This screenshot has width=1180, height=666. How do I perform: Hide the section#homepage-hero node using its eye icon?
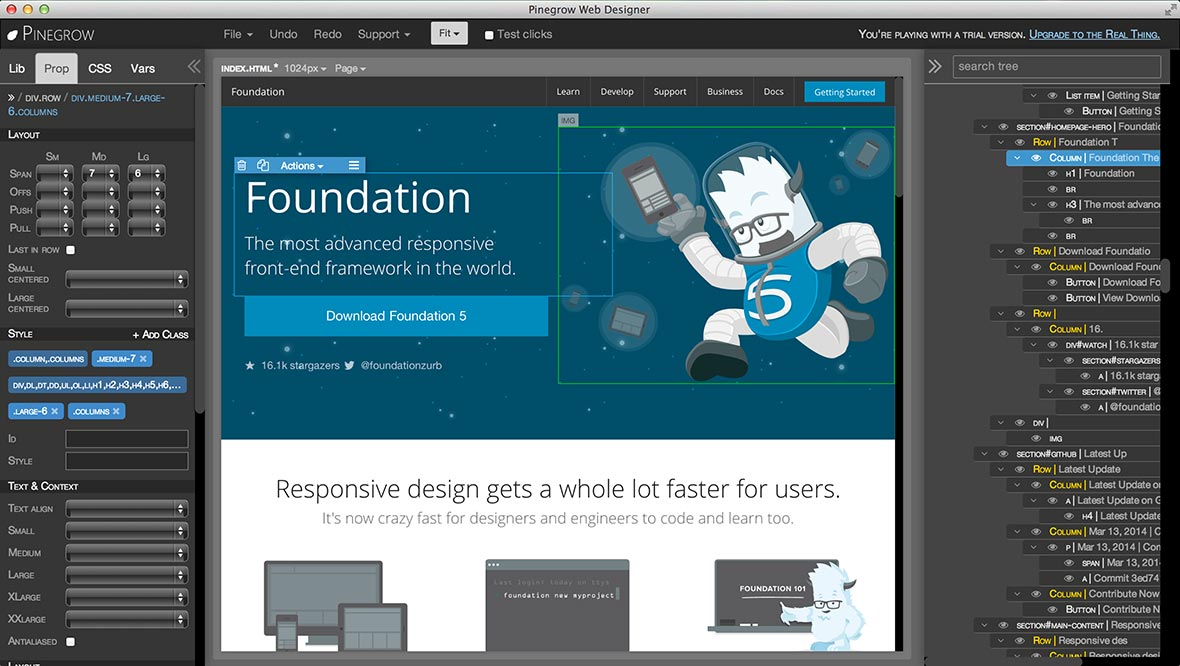1003,126
